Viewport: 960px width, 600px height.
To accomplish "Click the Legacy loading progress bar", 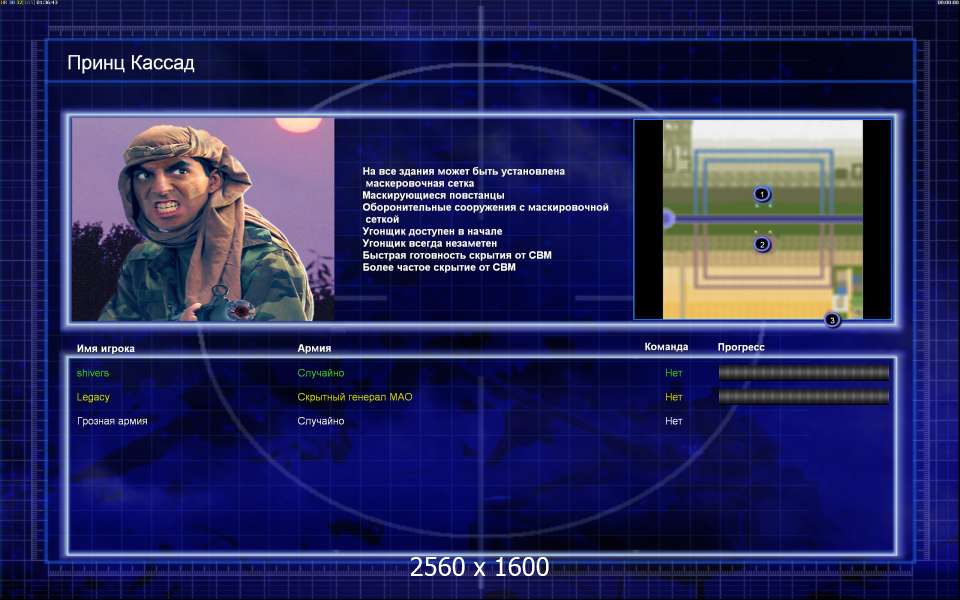I will click(x=804, y=397).
